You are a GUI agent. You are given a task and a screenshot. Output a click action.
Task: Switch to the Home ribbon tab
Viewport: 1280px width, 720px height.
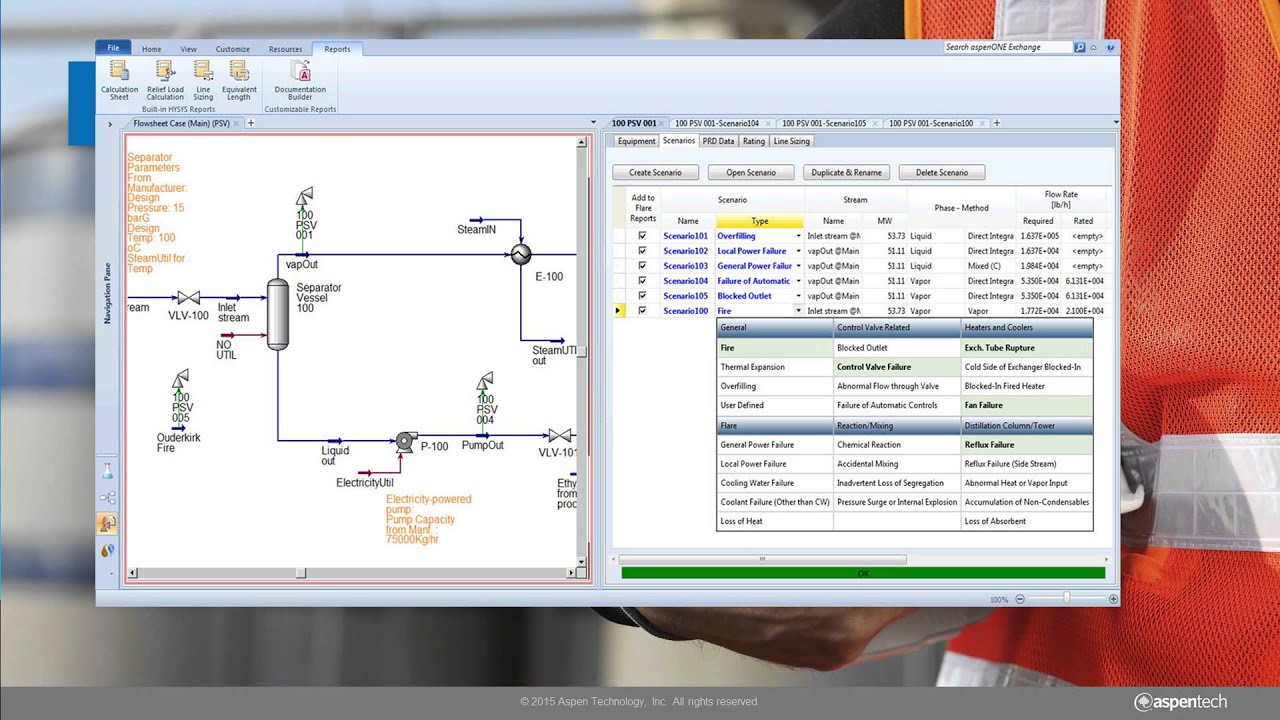coord(151,49)
